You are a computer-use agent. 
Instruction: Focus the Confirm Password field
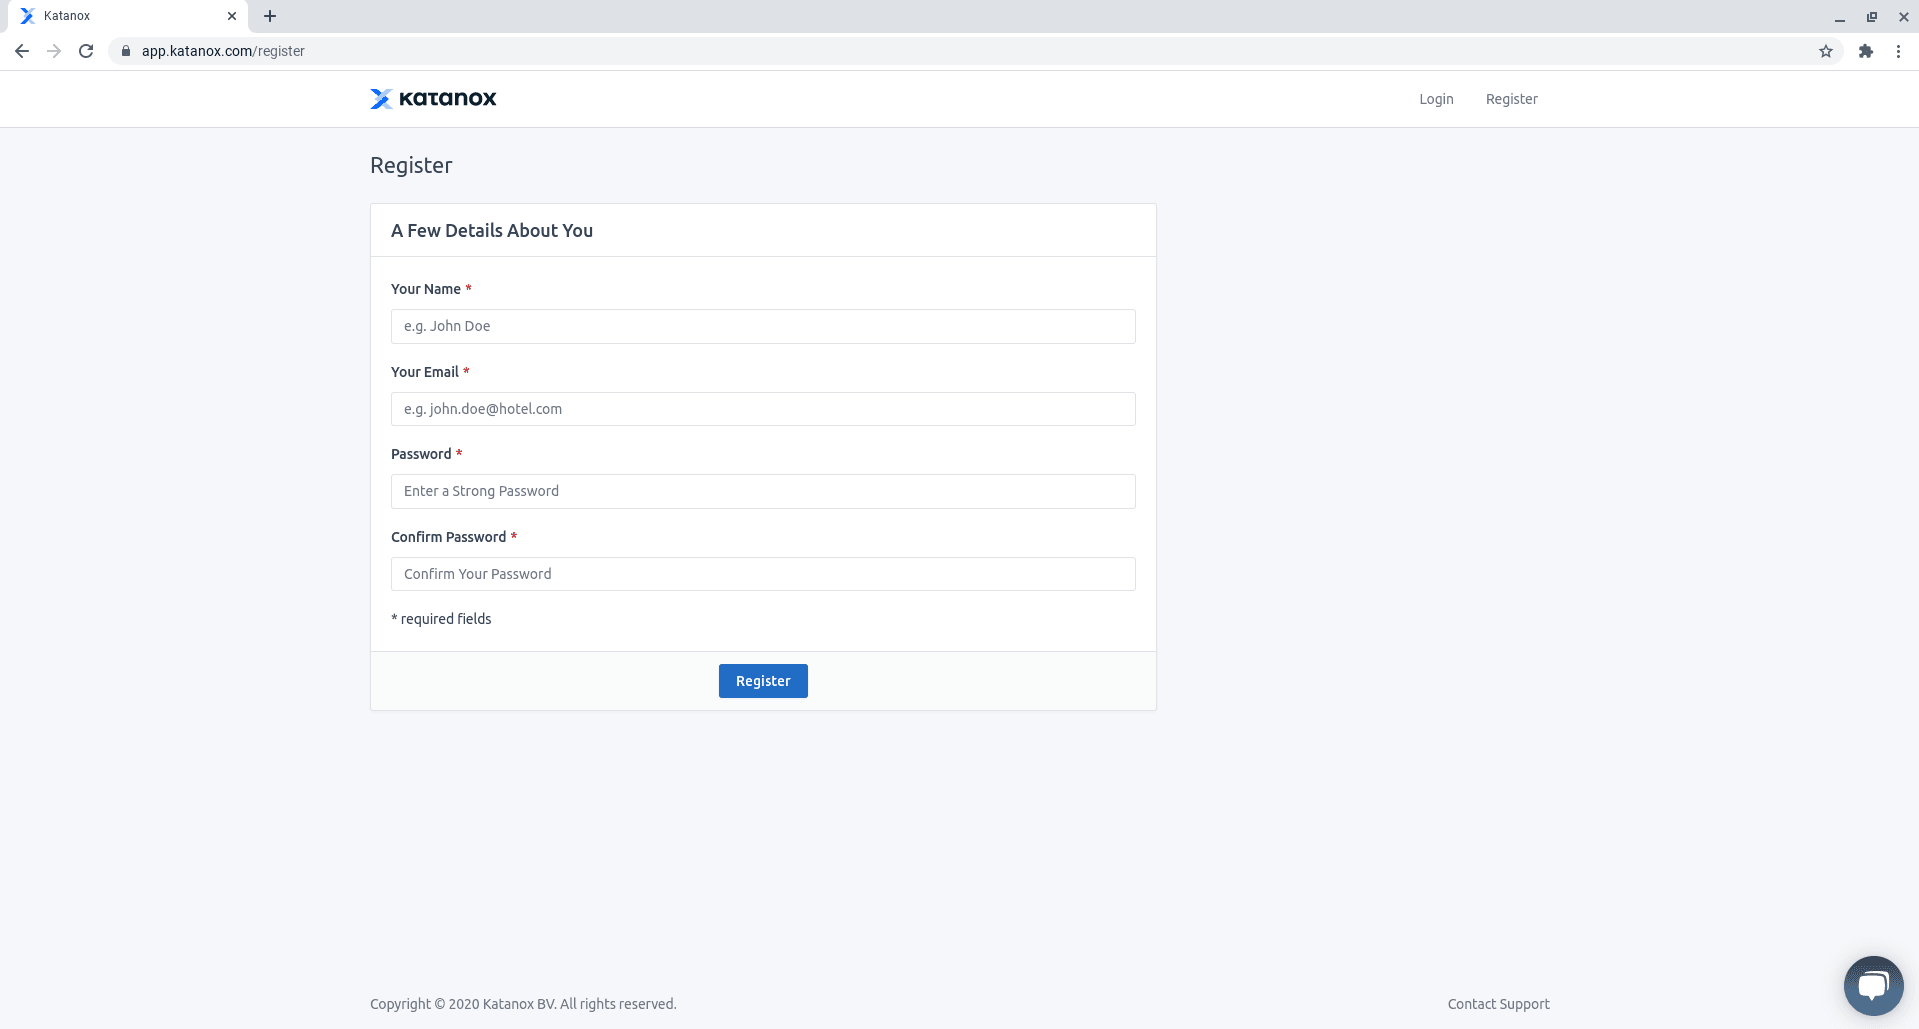(763, 574)
